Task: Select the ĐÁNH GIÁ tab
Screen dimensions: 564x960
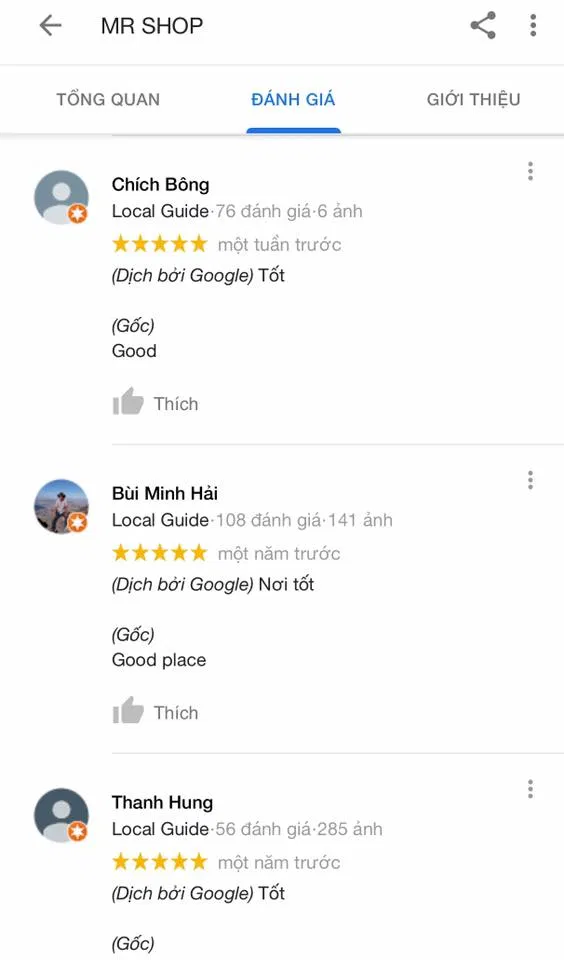Action: [x=293, y=99]
